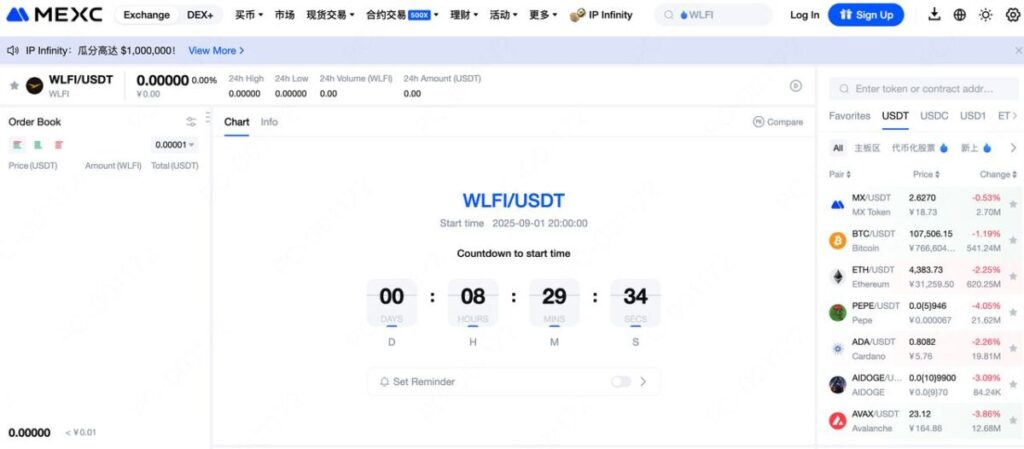
Task: Sort market list by Pair
Action: click(x=840, y=174)
